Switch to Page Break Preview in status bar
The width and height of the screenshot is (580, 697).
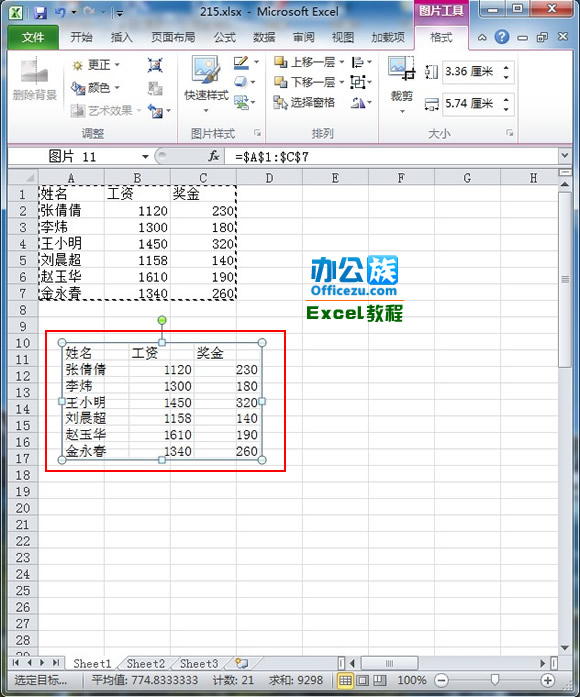379,680
